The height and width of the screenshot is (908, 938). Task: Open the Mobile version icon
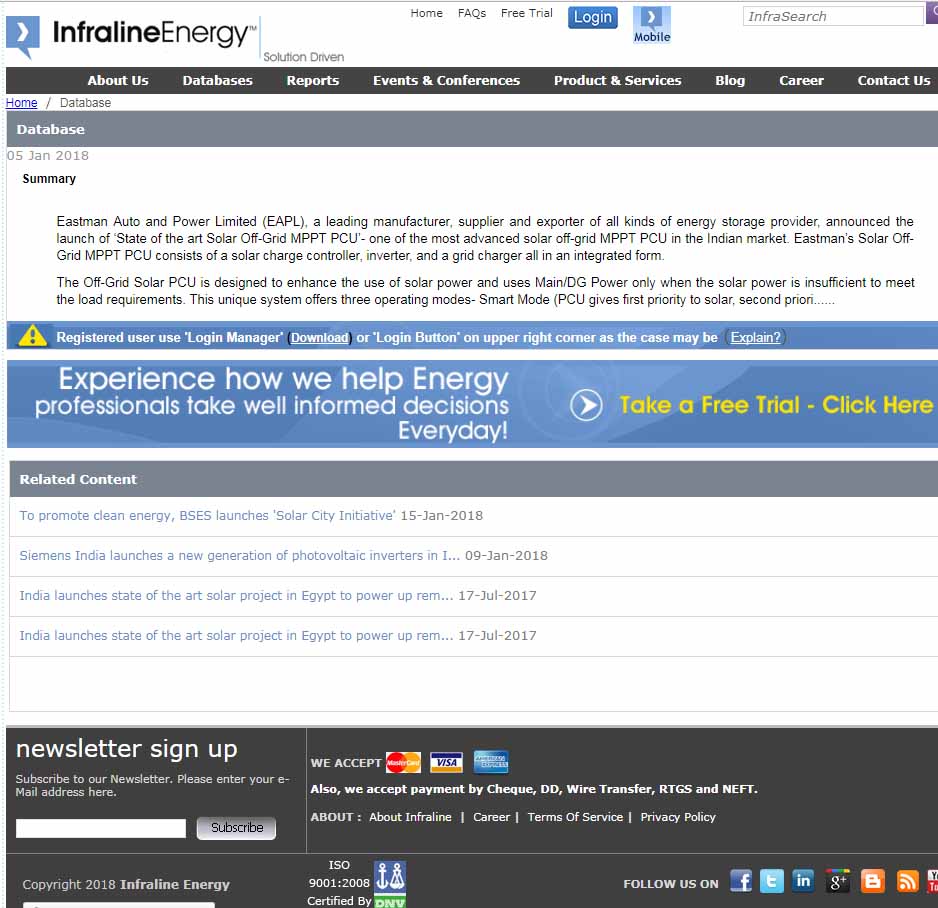coord(652,25)
